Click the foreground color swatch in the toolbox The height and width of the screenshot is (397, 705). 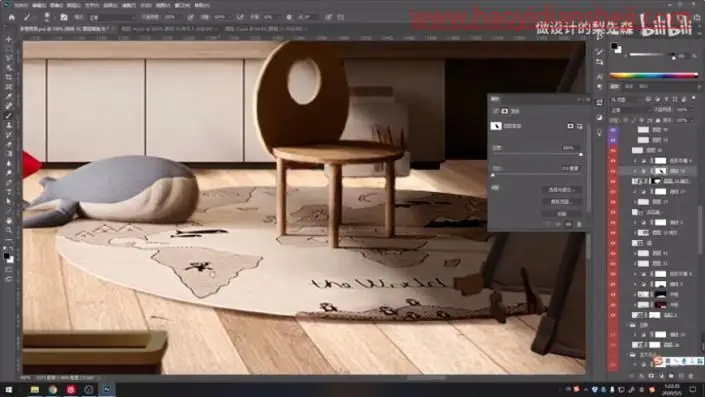tap(6, 256)
